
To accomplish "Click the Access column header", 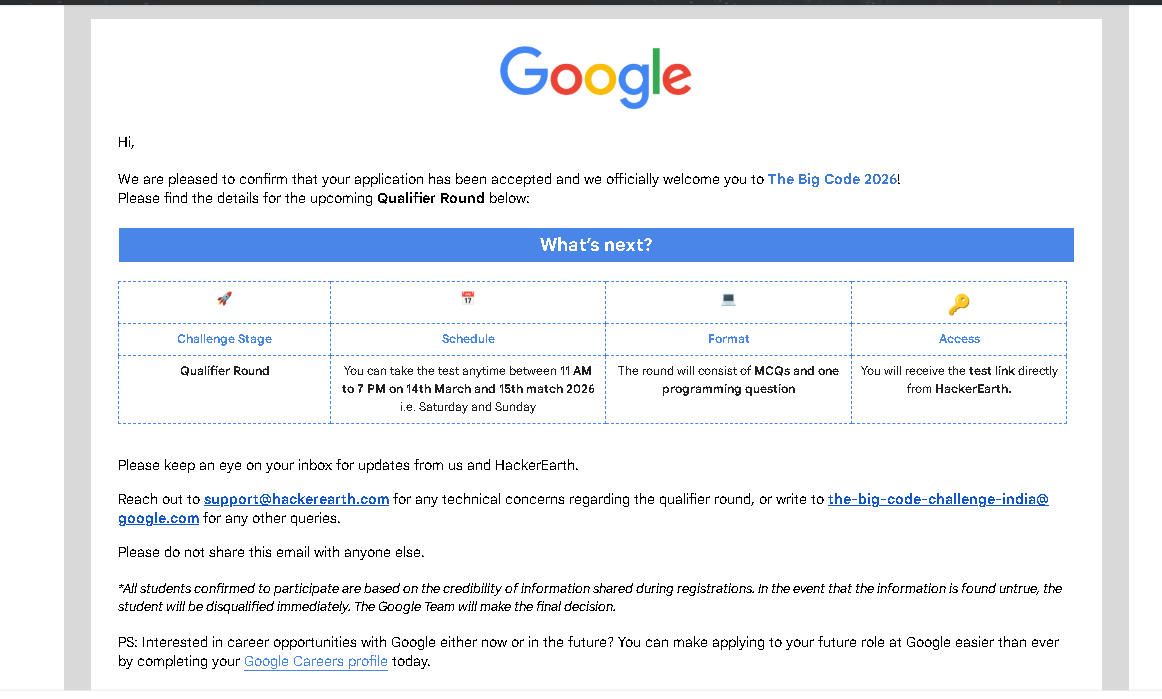I will pyautogui.click(x=959, y=339).
